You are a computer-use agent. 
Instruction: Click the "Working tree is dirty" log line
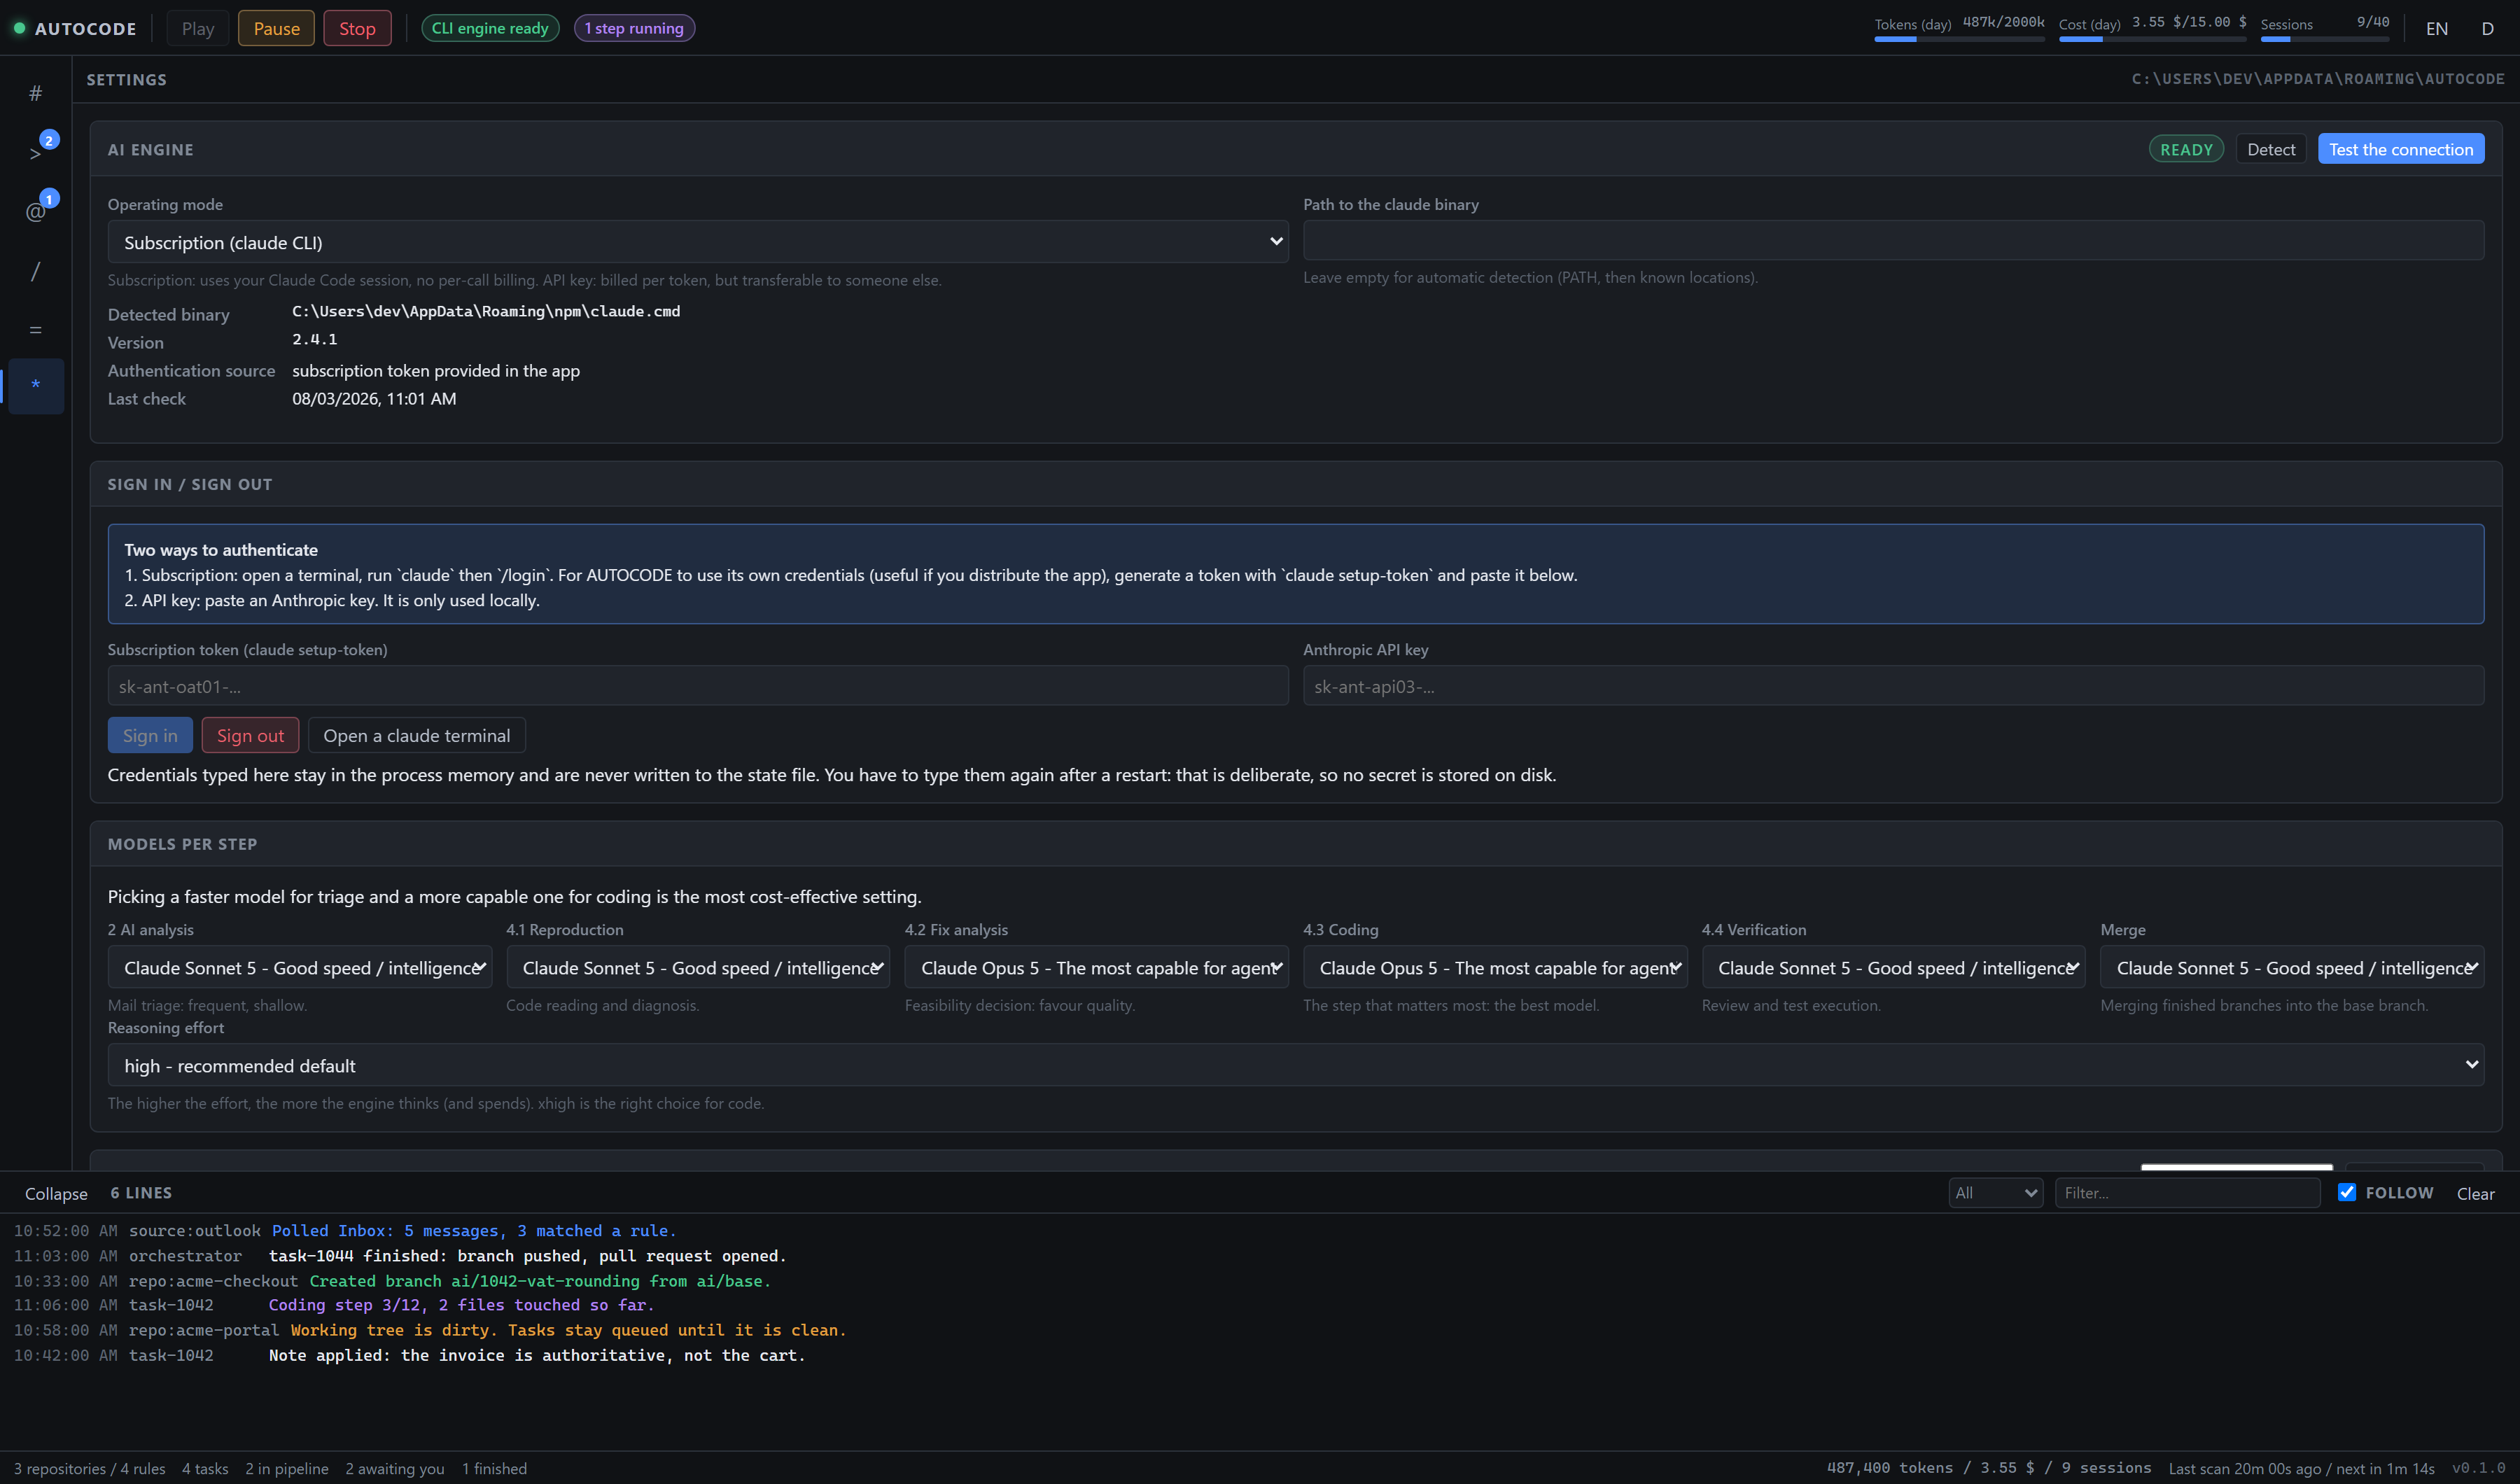568,1329
